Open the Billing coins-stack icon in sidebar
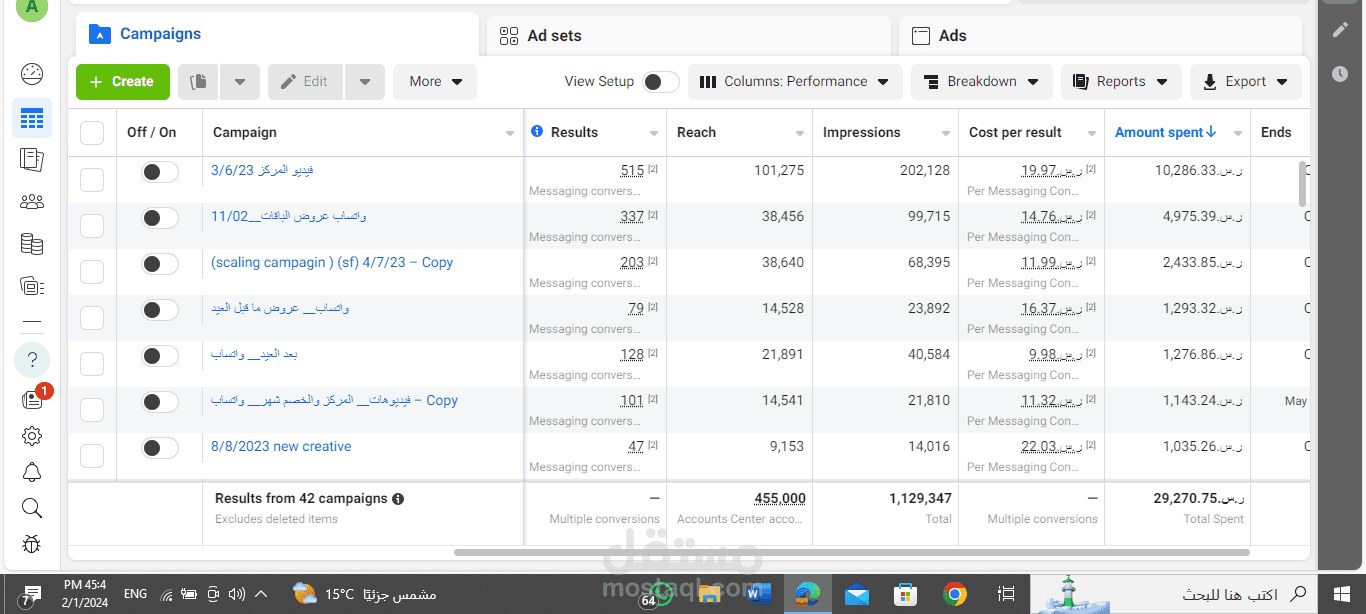 click(x=32, y=244)
